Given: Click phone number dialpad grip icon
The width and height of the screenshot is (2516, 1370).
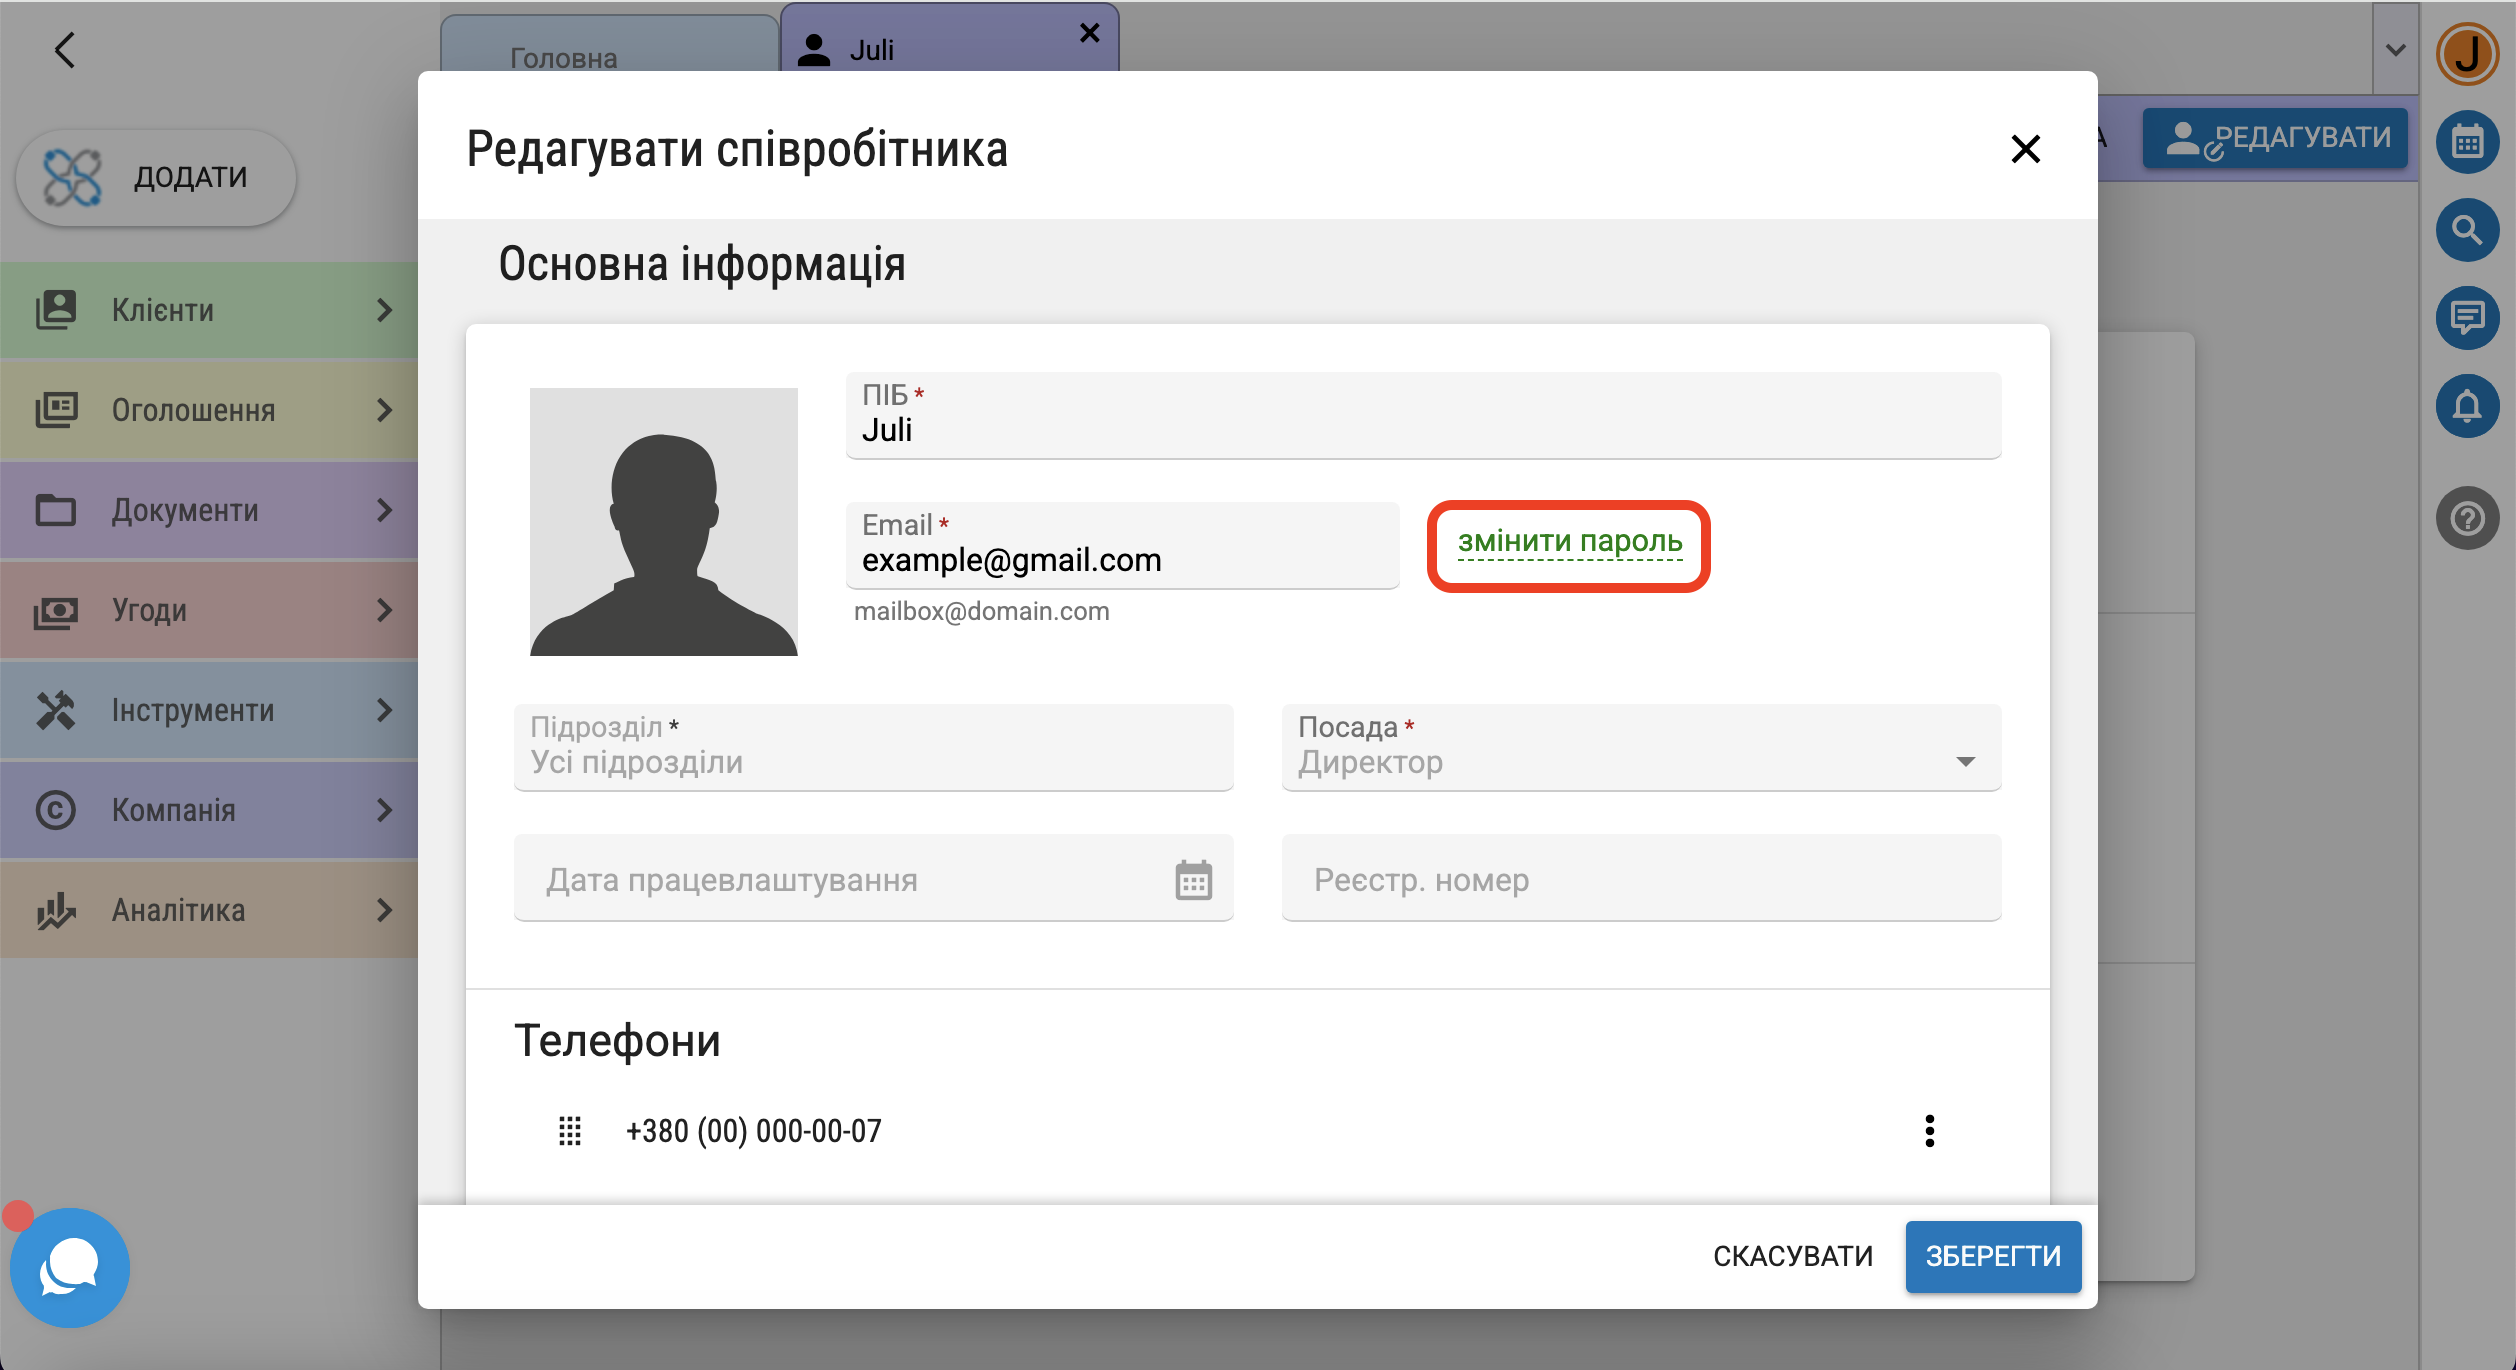Looking at the screenshot, I should click(570, 1131).
